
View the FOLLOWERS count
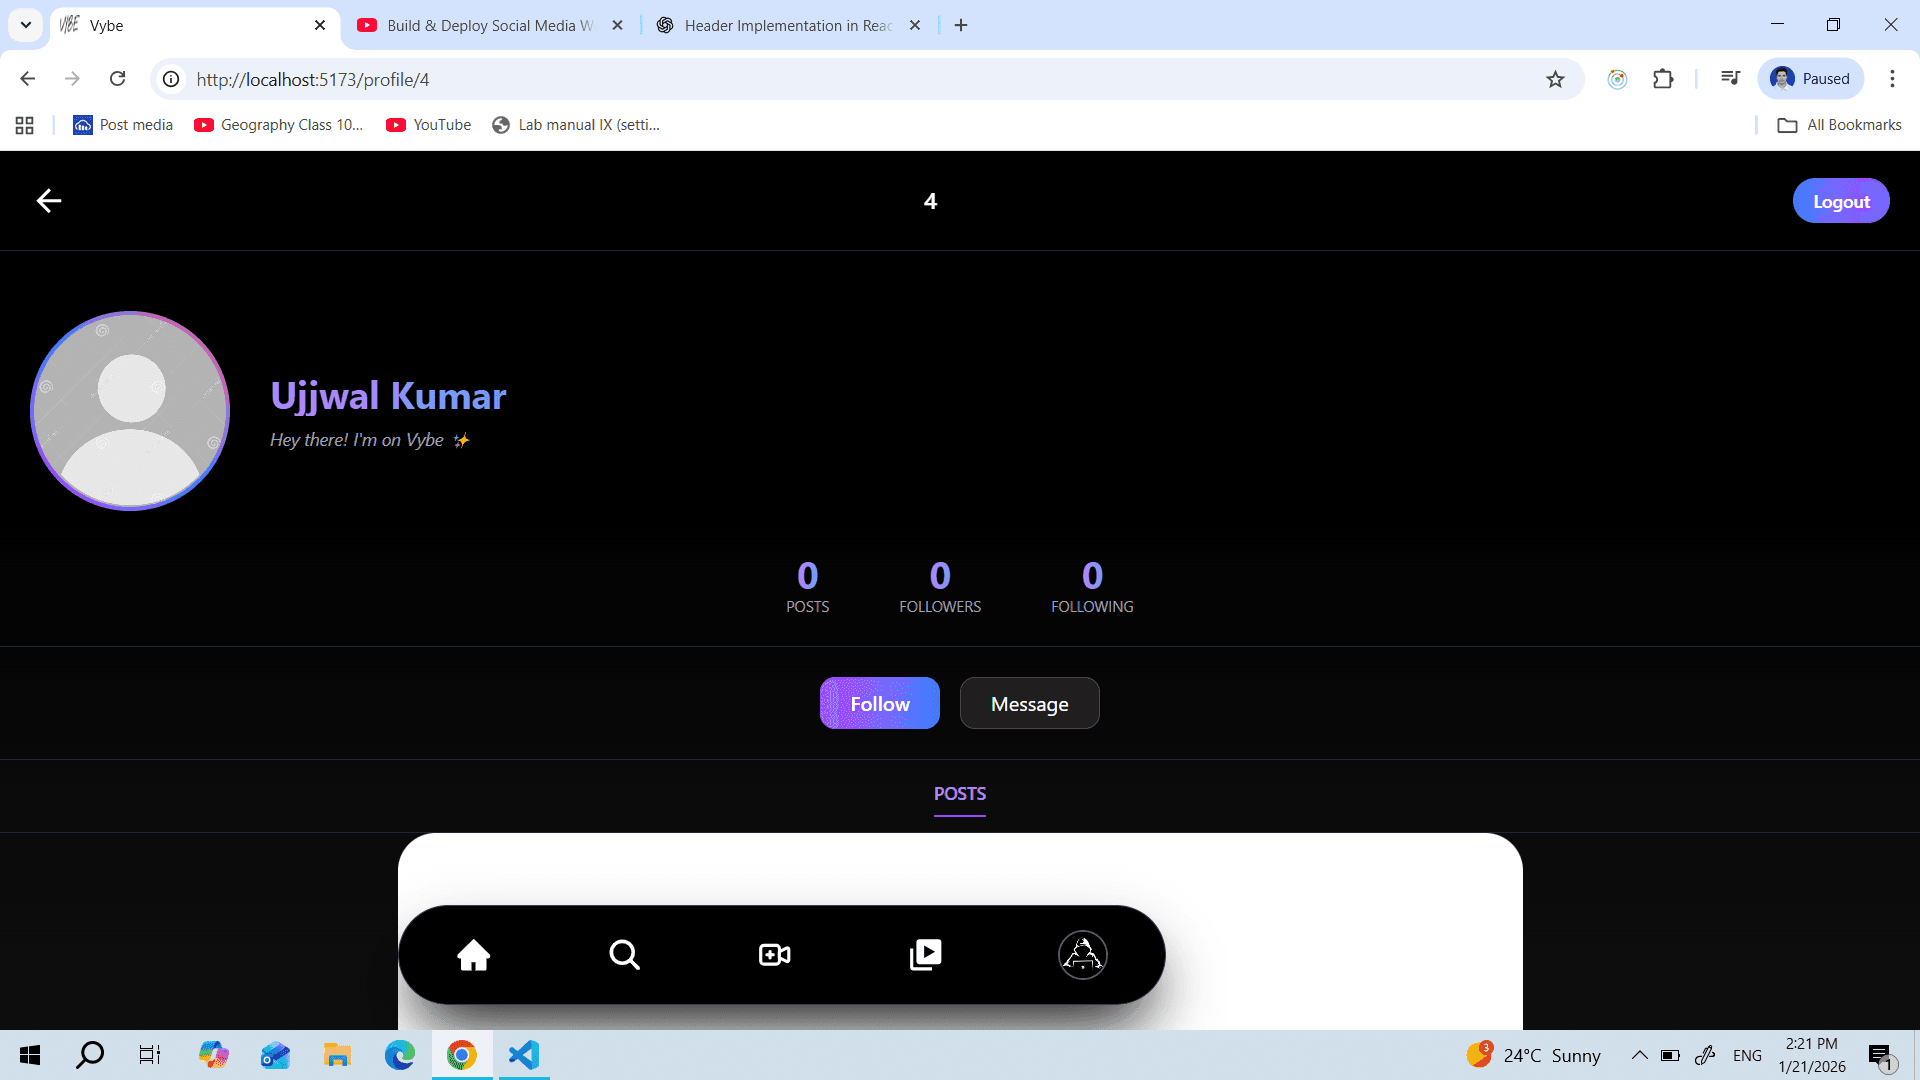tap(939, 588)
